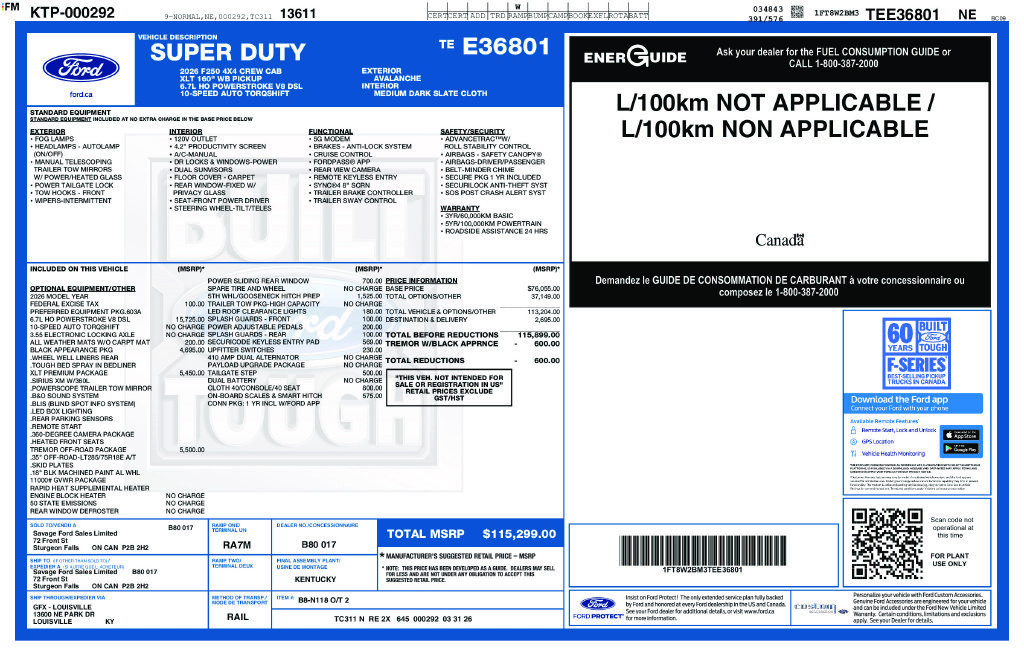Viewport: 1024px width, 663px height.
Task: Click the 'RAIL' method of transport value
Action: [x=238, y=617]
